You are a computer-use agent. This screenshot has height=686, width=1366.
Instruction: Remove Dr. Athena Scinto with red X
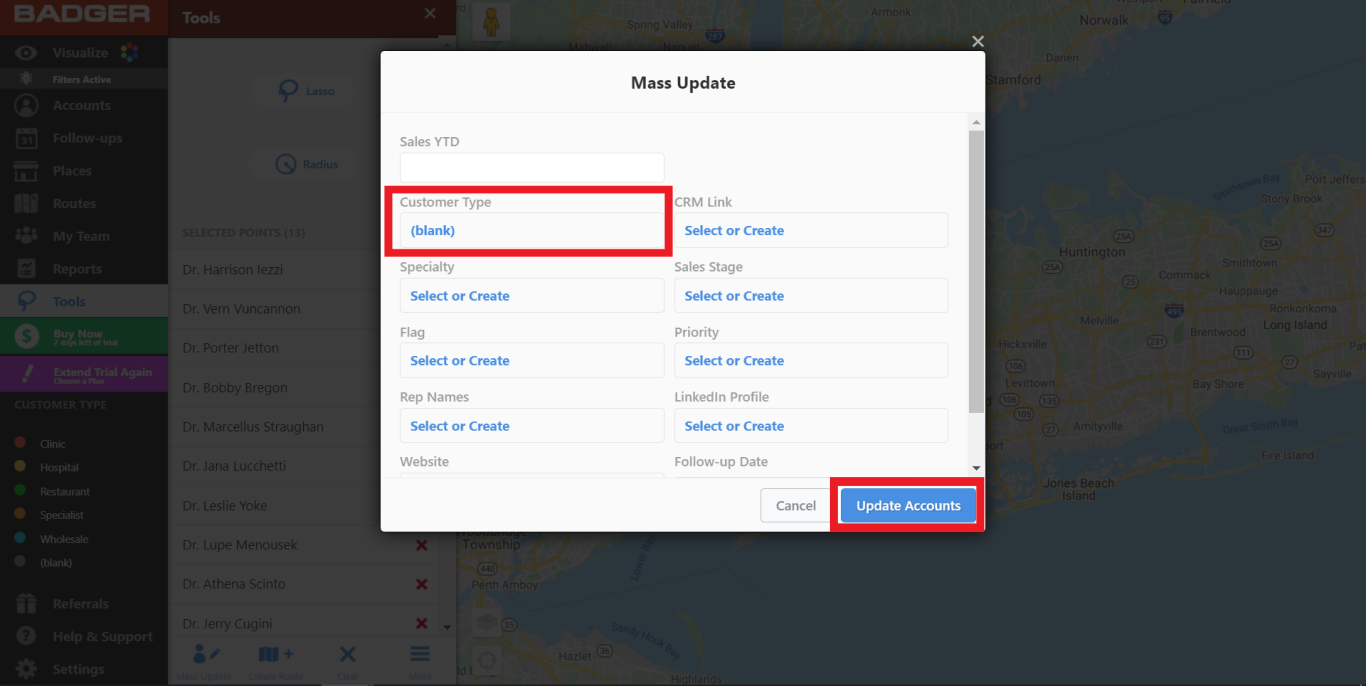tap(421, 584)
